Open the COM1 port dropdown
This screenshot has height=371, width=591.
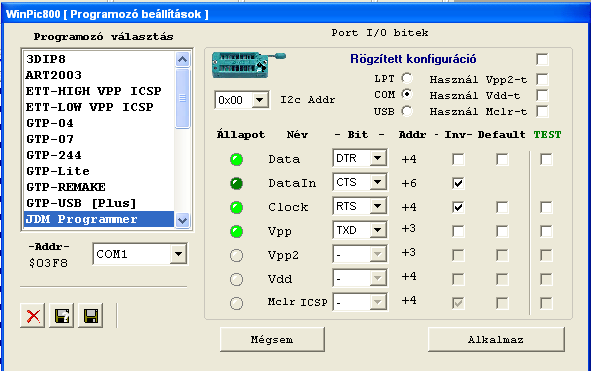178,254
